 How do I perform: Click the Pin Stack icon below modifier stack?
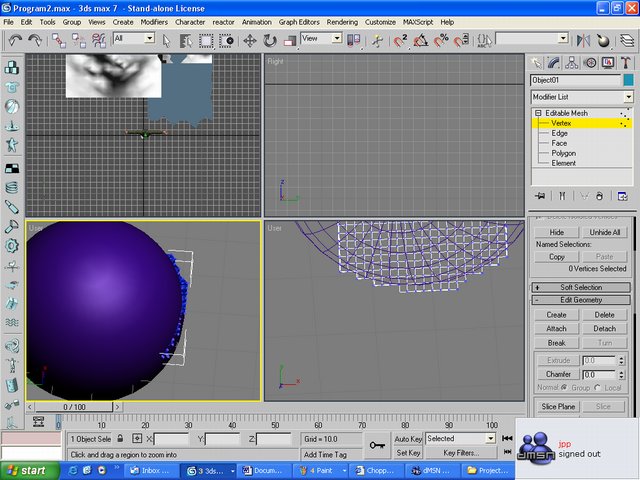pyautogui.click(x=540, y=195)
